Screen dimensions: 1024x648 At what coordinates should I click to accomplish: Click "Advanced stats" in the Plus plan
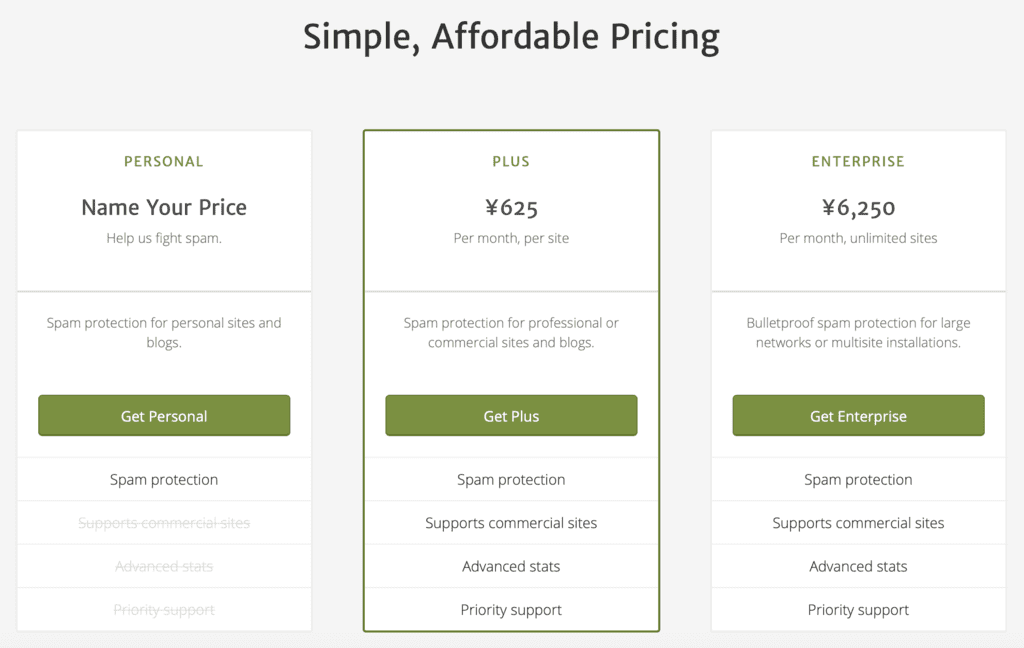click(x=511, y=566)
